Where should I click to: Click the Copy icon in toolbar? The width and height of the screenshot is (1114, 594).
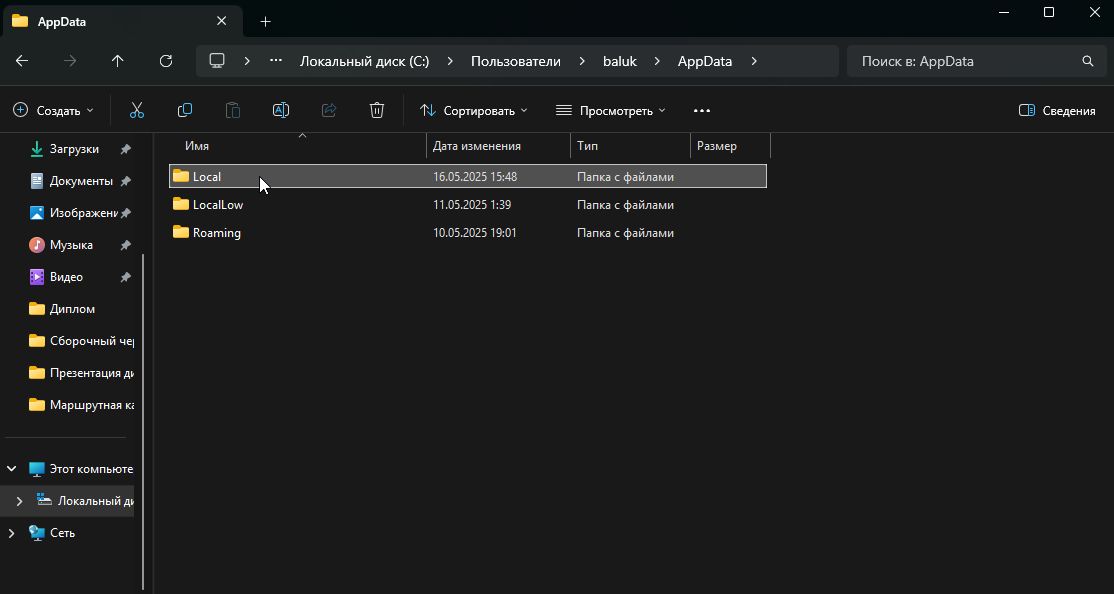185,110
